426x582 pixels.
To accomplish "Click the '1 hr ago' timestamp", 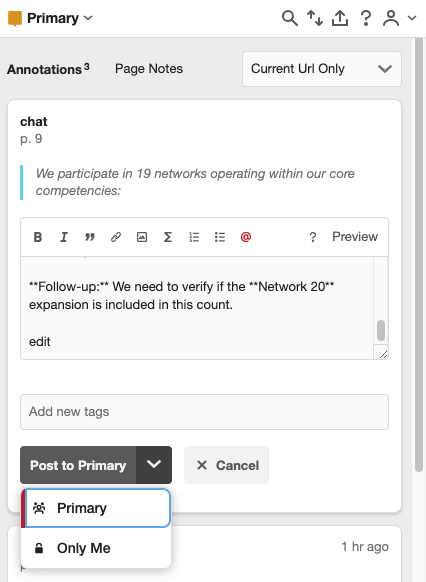I will point(365,547).
